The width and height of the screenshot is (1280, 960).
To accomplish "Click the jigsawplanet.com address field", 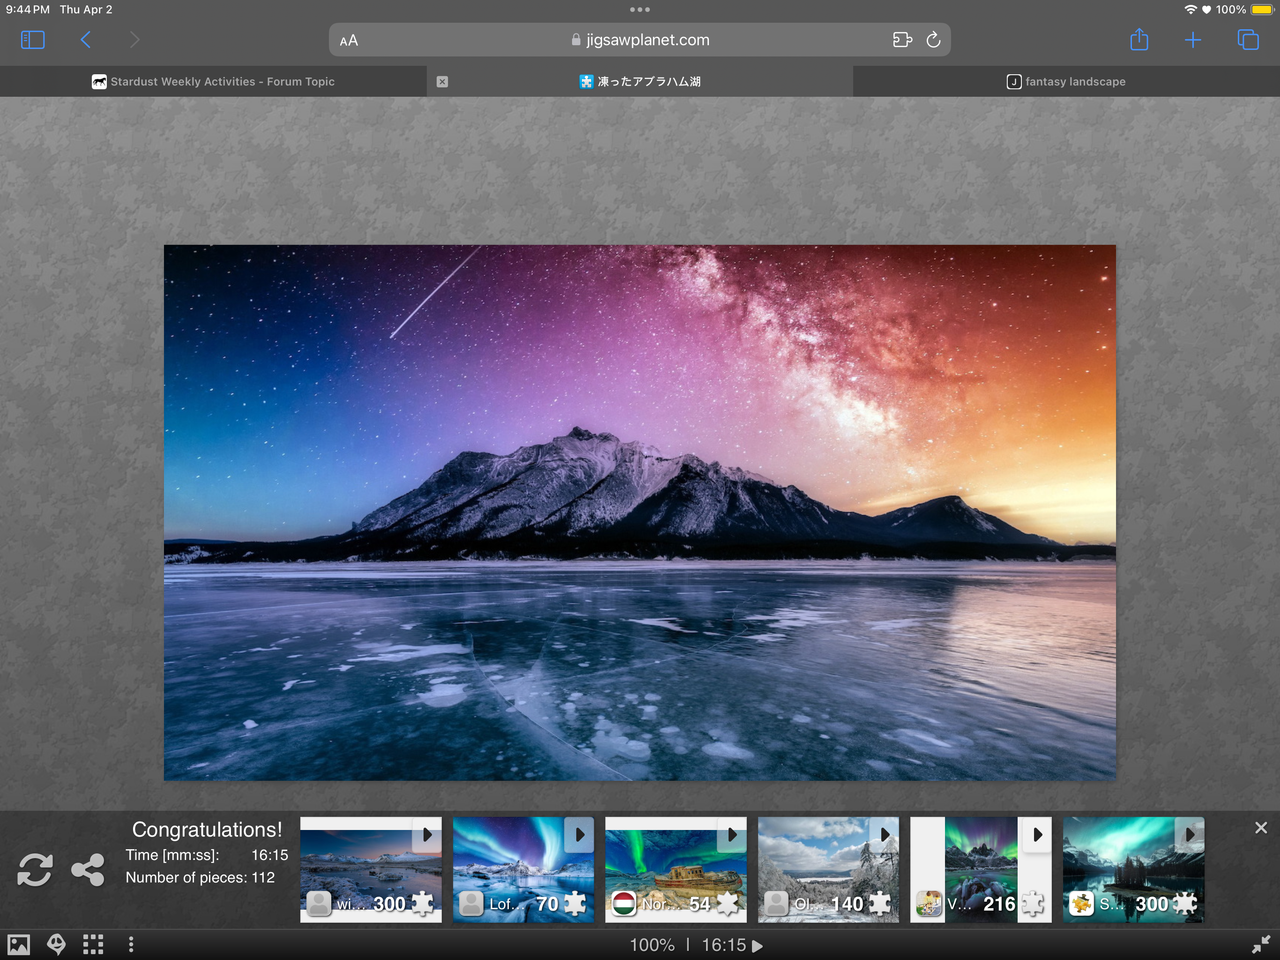I will (x=640, y=40).
